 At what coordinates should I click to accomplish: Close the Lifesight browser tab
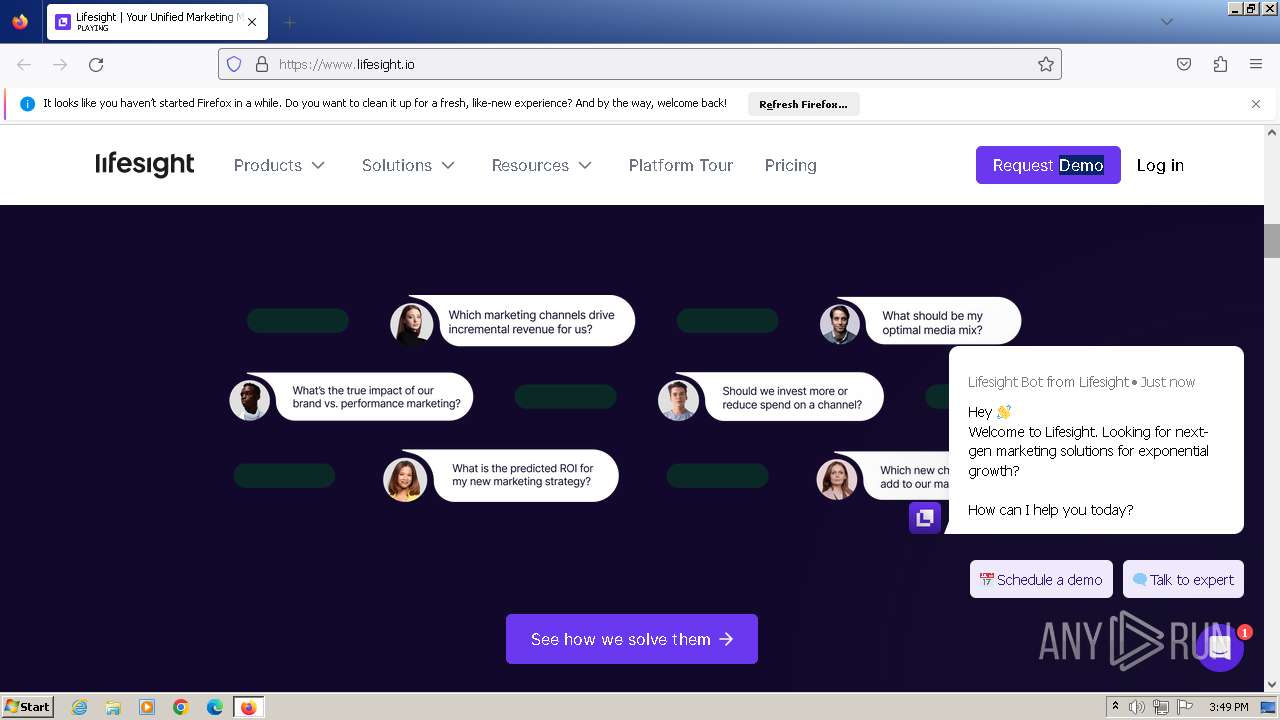click(x=251, y=22)
